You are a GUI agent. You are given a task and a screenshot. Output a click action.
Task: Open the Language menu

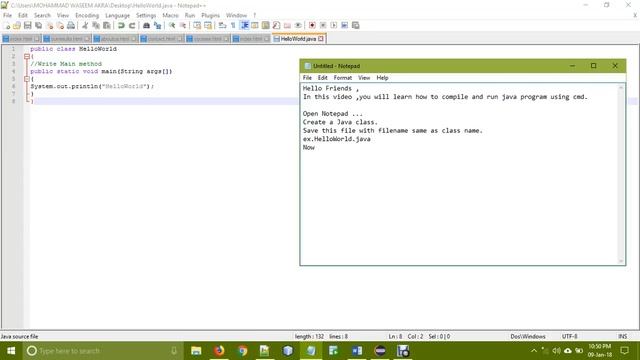pos(117,15)
